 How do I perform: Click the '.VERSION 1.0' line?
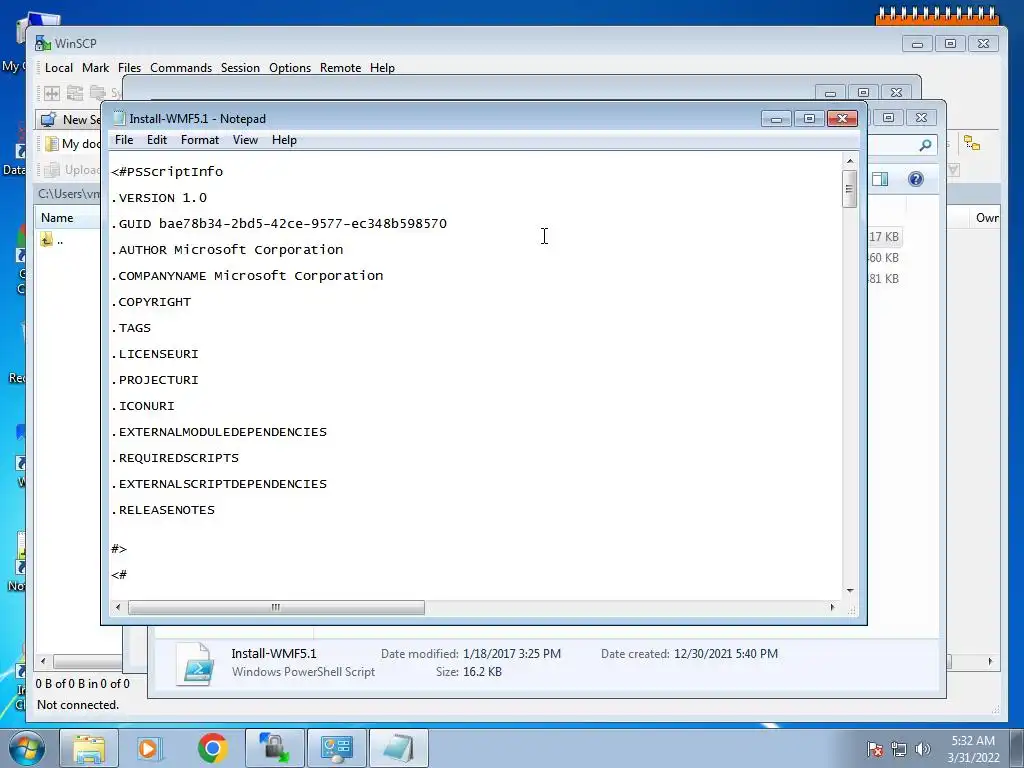coord(159,198)
